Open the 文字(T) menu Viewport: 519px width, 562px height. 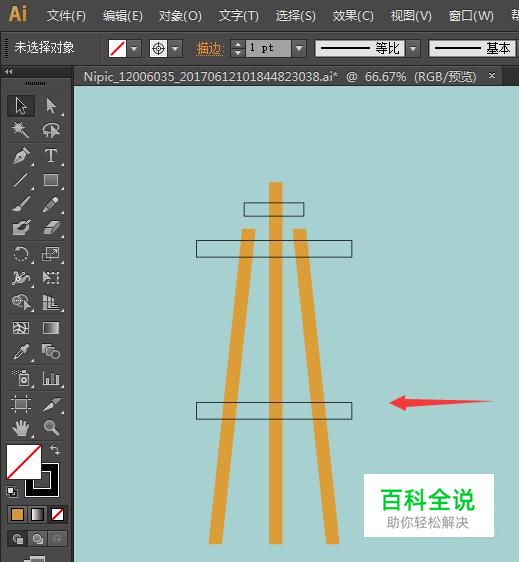[x=238, y=16]
